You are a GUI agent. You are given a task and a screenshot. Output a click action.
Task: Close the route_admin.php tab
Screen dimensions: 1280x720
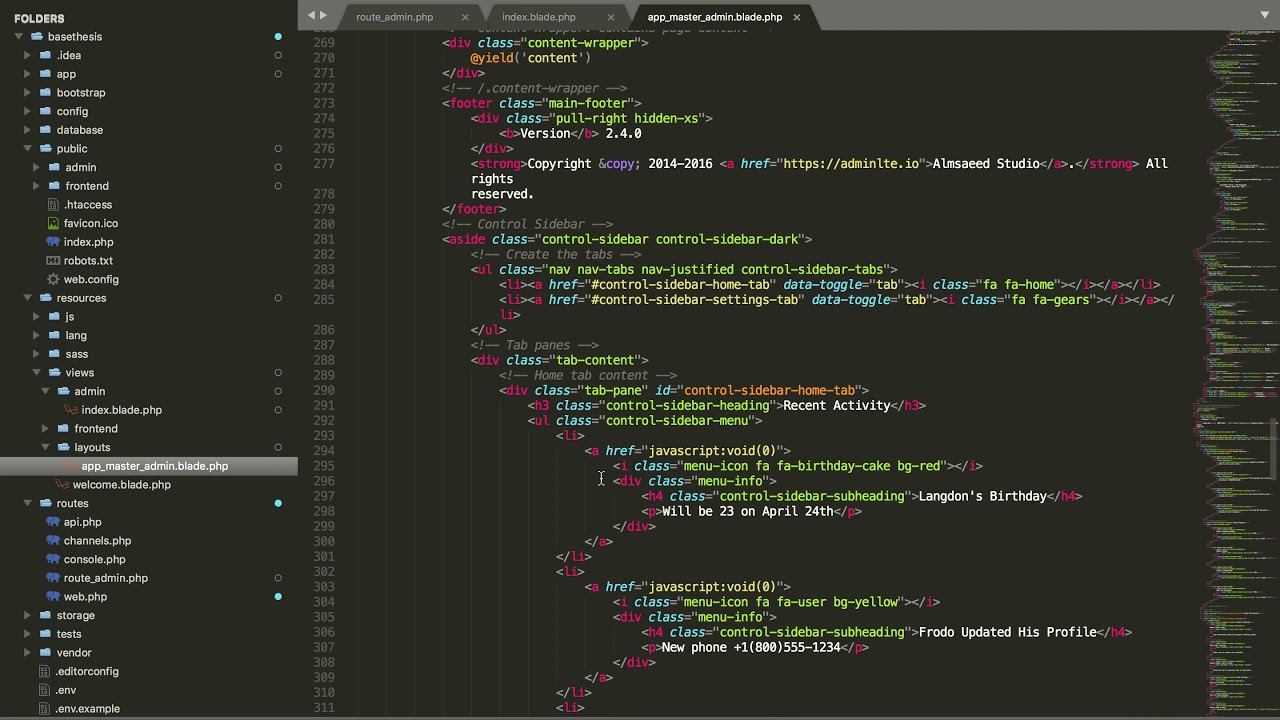click(465, 17)
